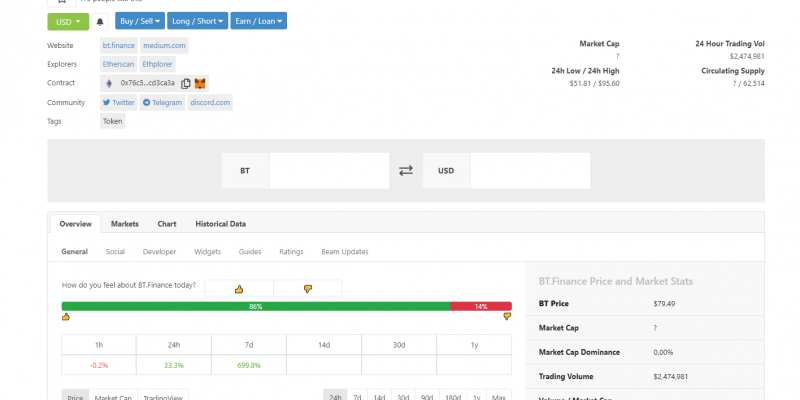The width and height of the screenshot is (800, 400).
Task: Click the BT amount input field
Action: coord(329,170)
